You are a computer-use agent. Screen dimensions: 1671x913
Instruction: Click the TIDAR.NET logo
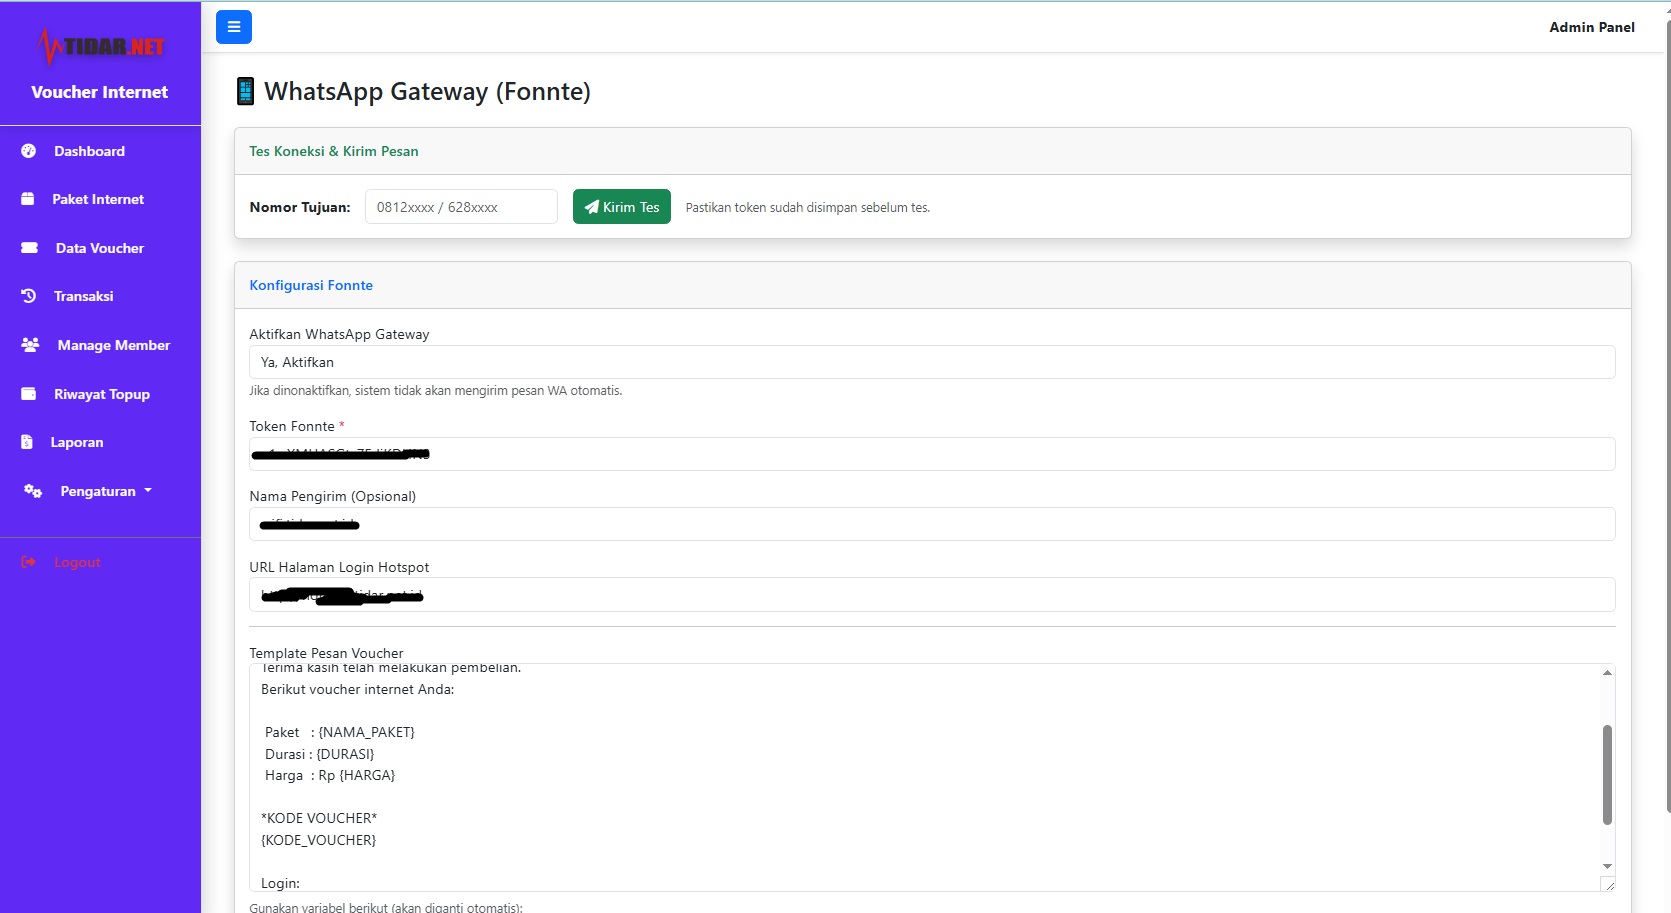tap(100, 46)
